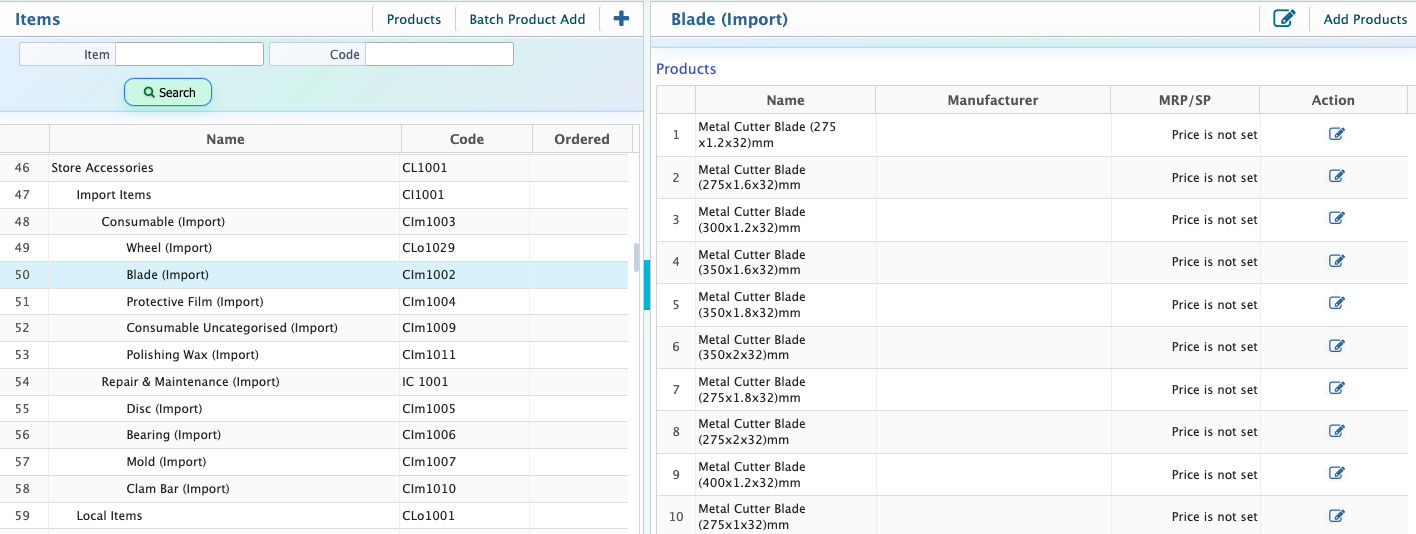The image size is (1416, 534).
Task: Edit product Metal Cutter Blade (350x1.8x32)mm
Action: [1336, 303]
